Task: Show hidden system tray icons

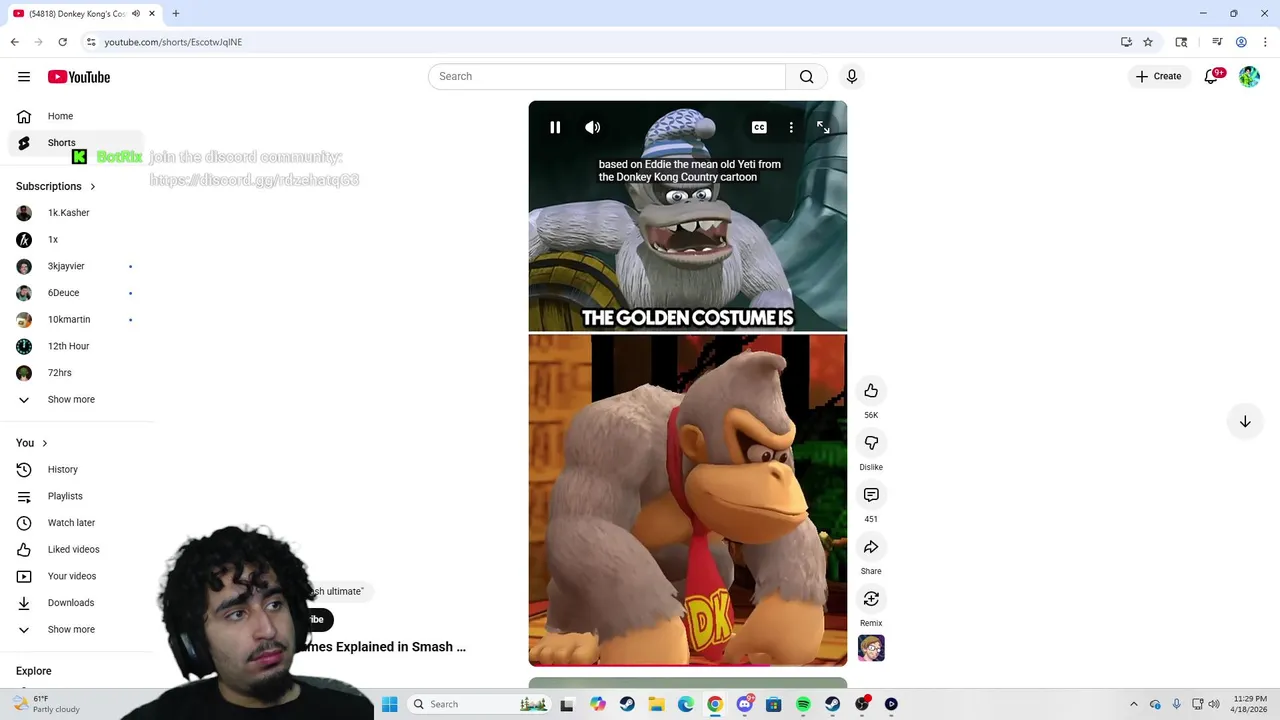Action: point(1133,704)
